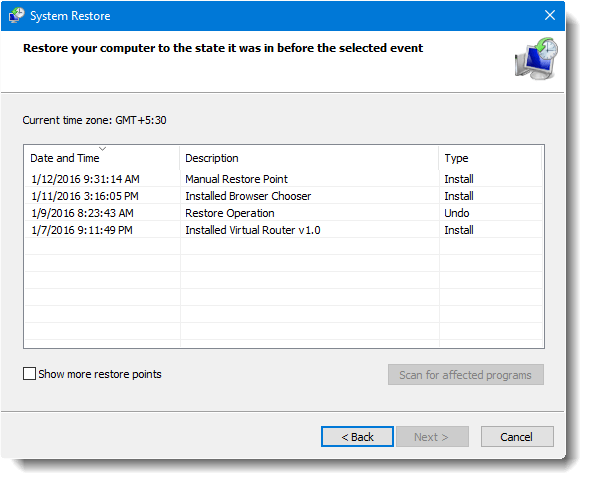Enable Show more restore points checkbox
Image resolution: width=591 pixels, height=484 pixels.
coord(29,374)
